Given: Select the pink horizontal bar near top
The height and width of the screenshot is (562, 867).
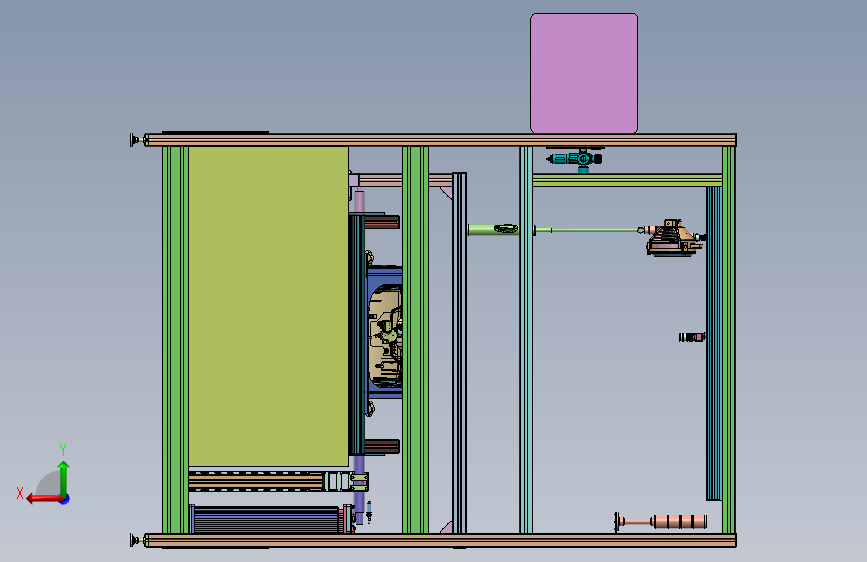Looking at the screenshot, I should tap(405, 180).
